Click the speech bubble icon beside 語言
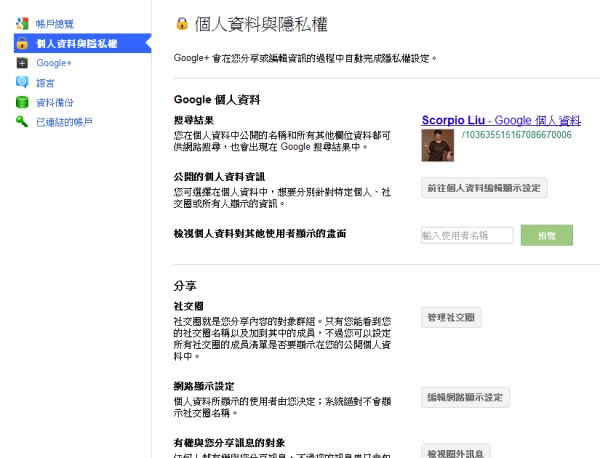 [x=22, y=82]
